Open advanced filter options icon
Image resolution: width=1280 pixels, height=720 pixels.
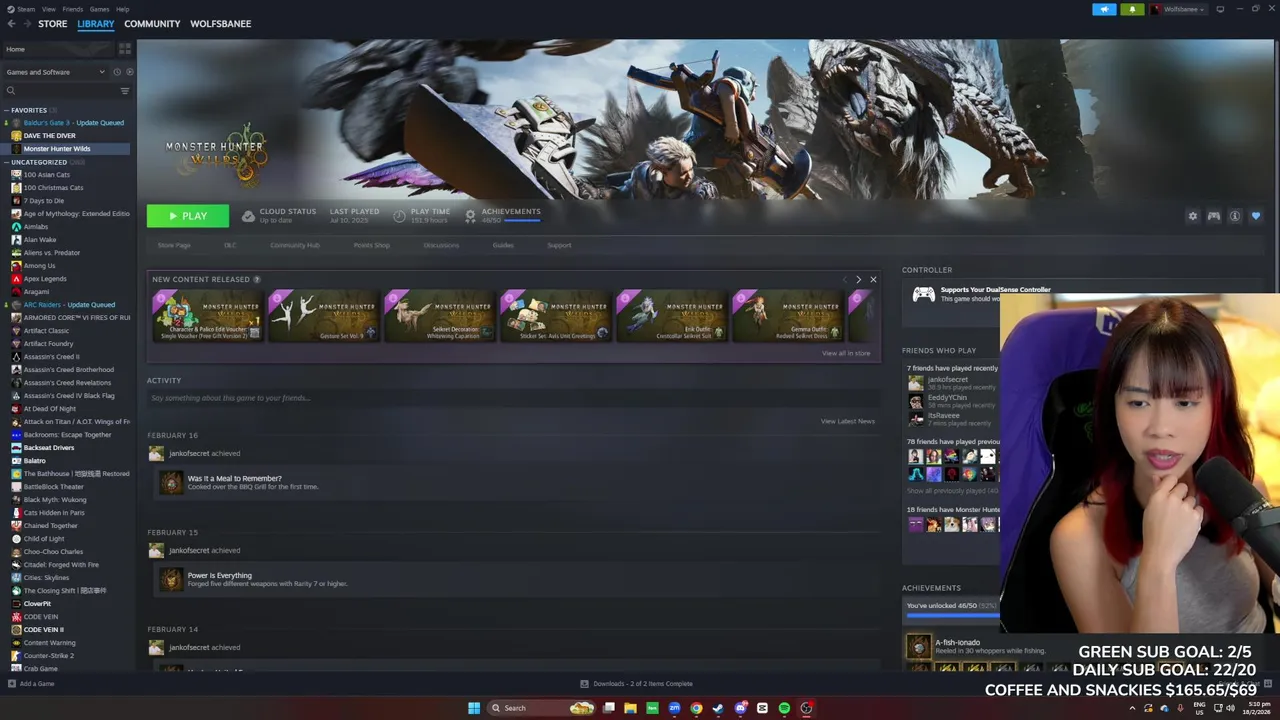125,91
